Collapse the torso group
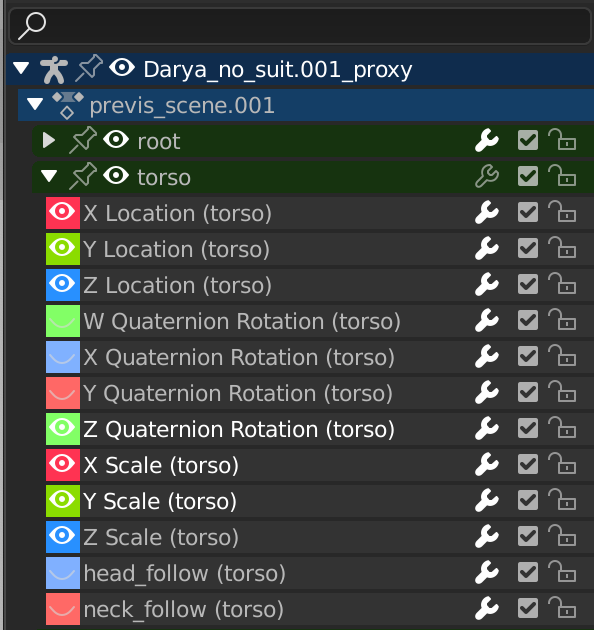Viewport: 594px width, 630px height. point(49,176)
